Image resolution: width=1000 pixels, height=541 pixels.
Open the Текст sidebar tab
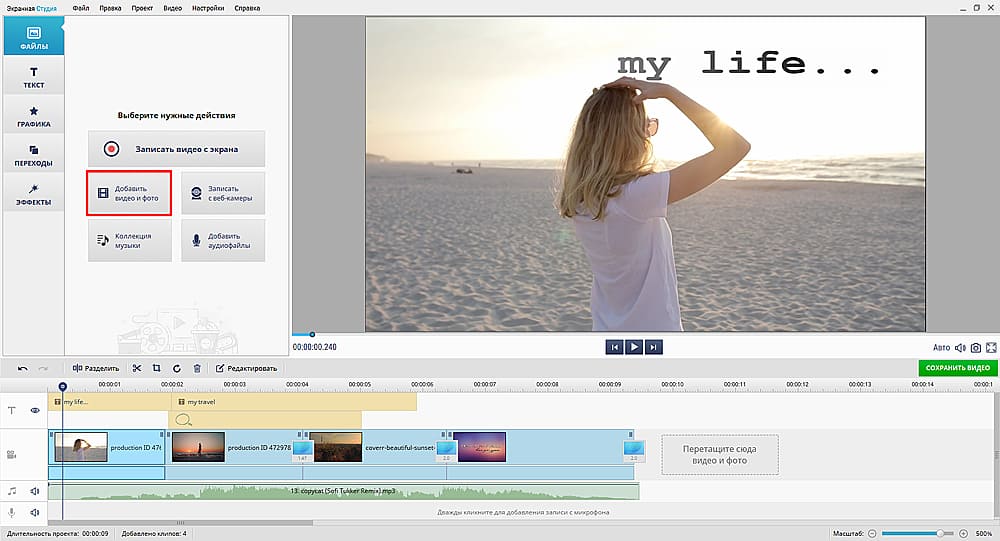(34, 76)
